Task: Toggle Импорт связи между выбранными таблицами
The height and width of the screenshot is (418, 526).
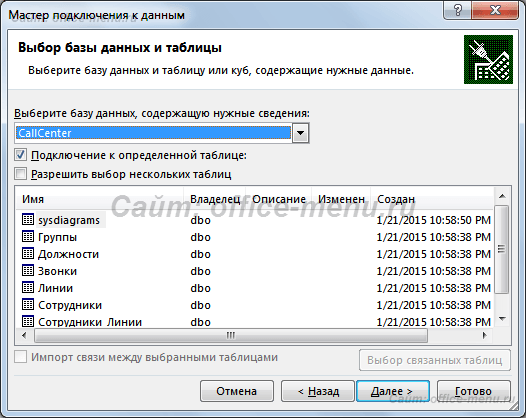Action: coord(20,357)
